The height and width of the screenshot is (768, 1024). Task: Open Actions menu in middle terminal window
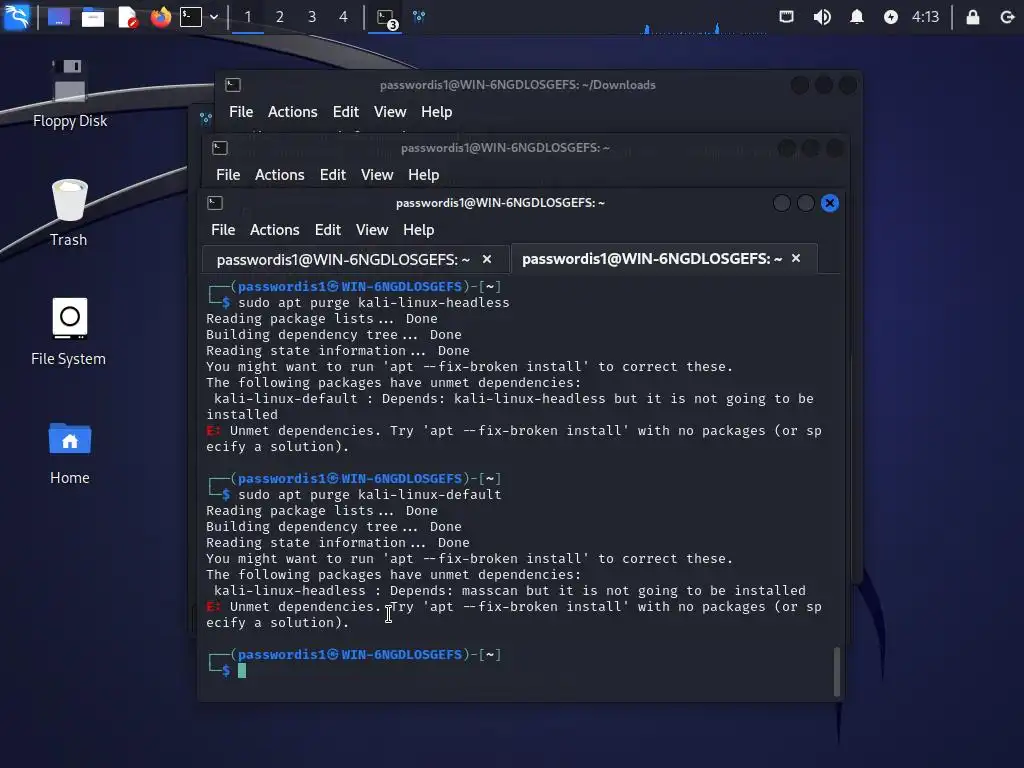click(280, 175)
